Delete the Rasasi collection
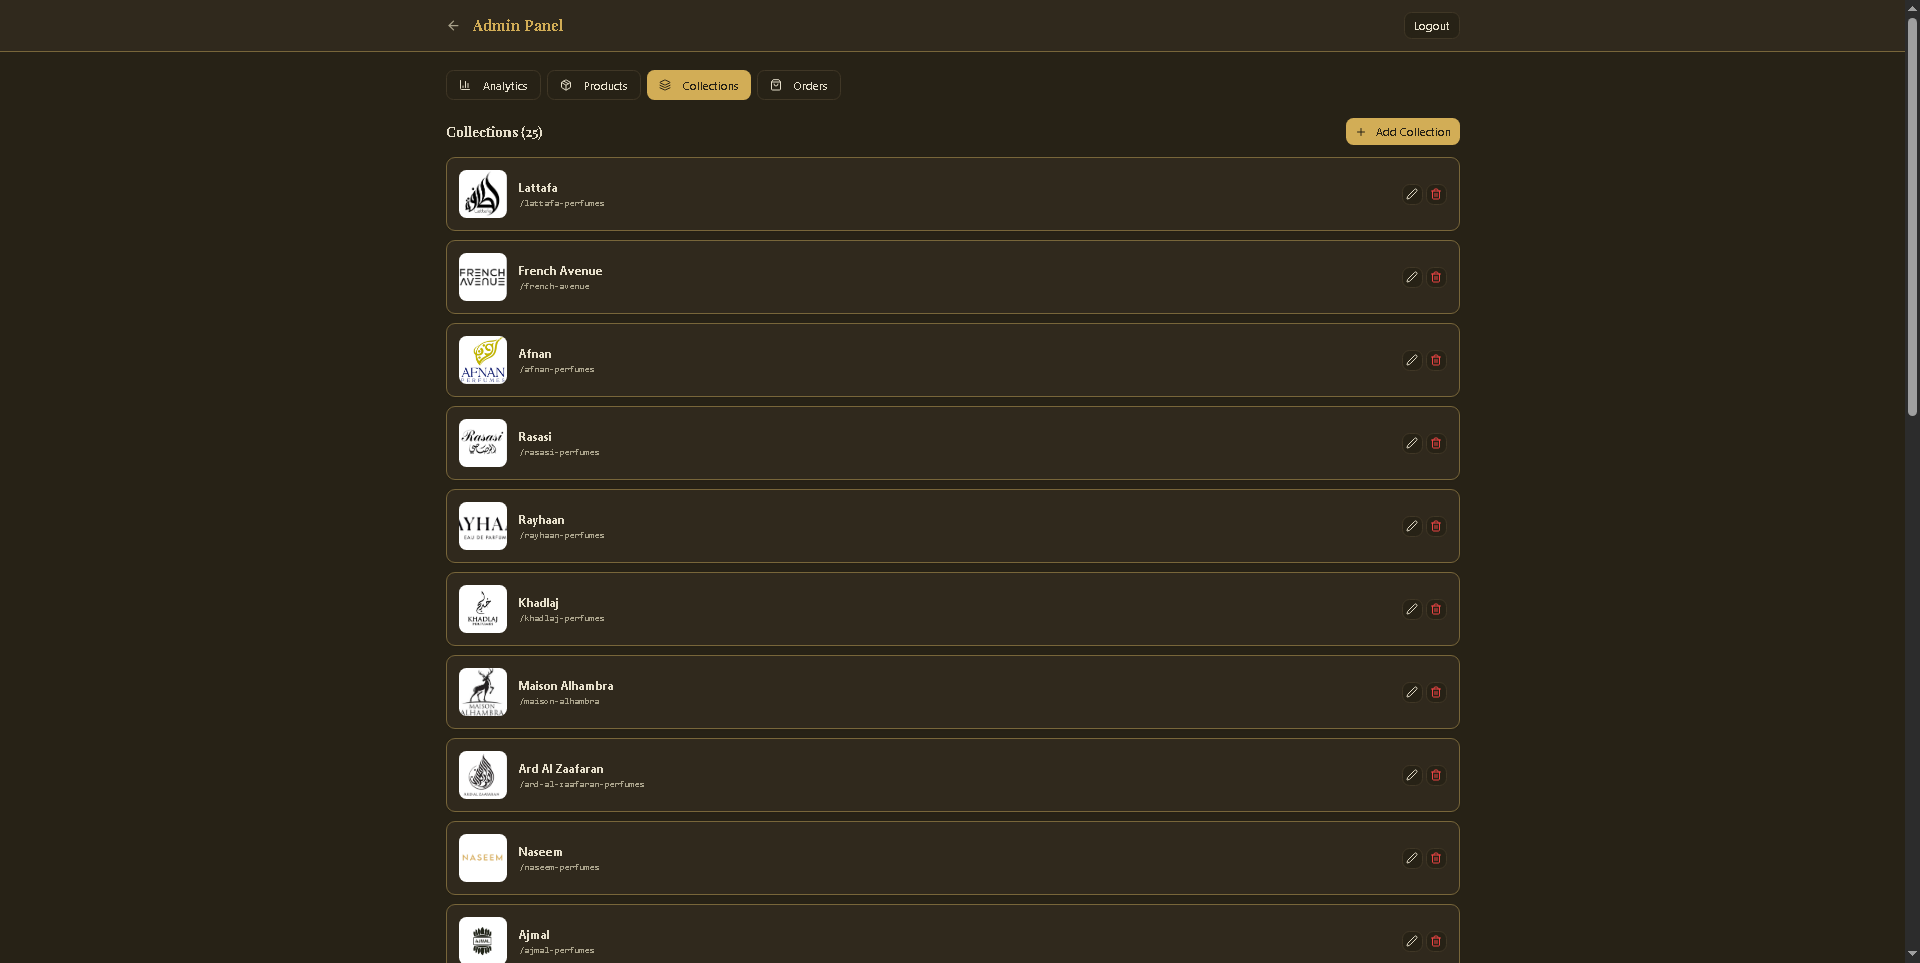Image resolution: width=1920 pixels, height=963 pixels. coord(1436,443)
